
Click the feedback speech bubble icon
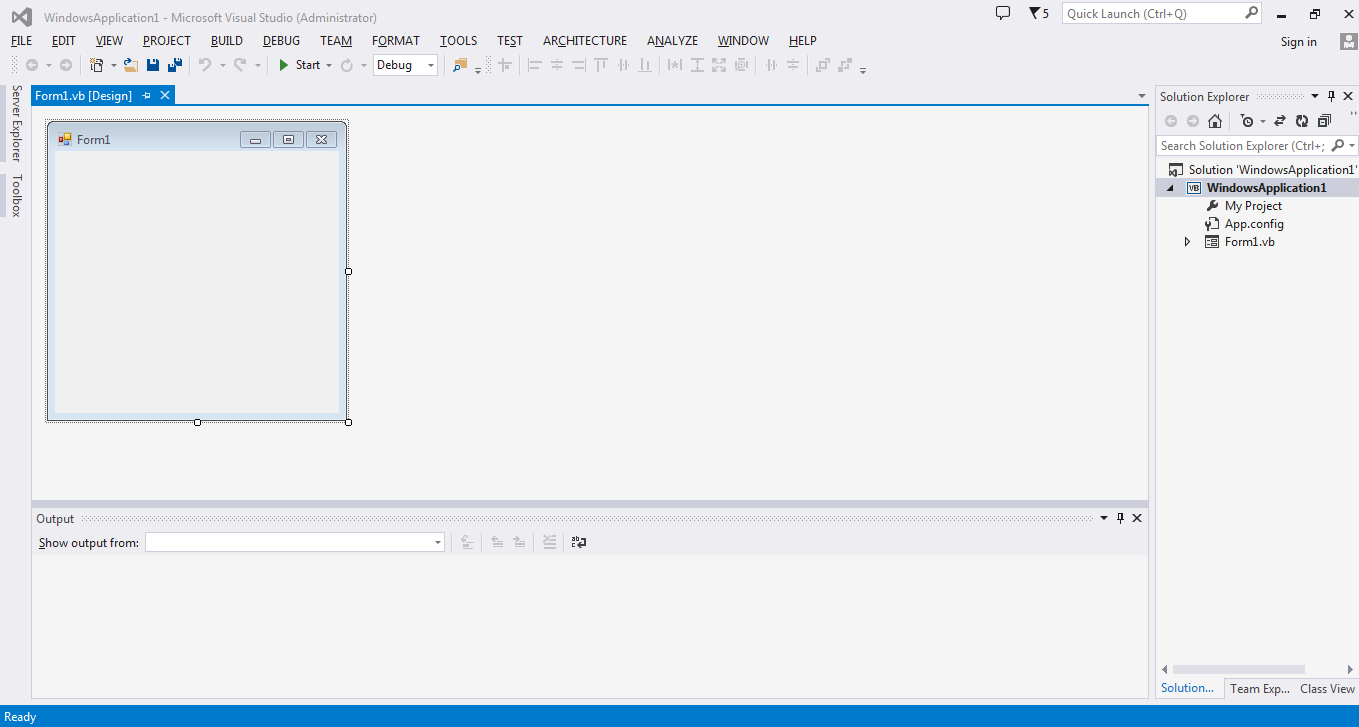(x=1003, y=13)
